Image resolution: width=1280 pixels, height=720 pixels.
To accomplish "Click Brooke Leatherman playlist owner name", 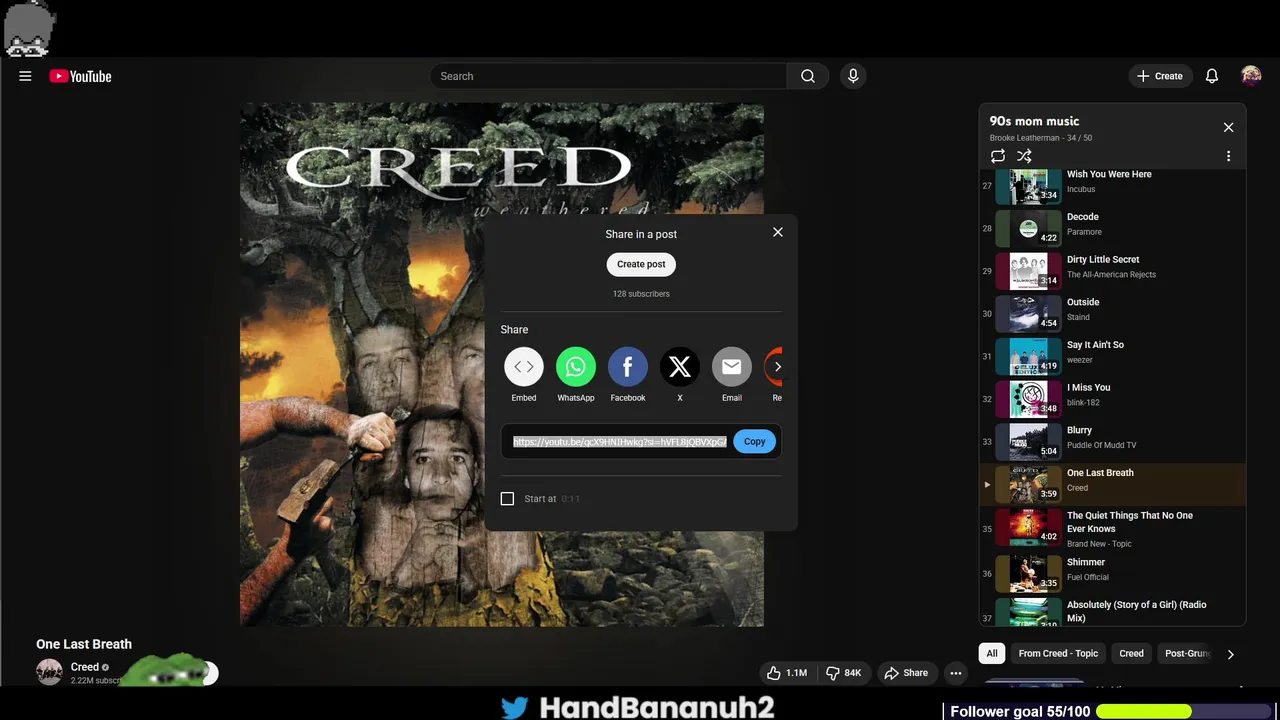I will tap(1026, 138).
